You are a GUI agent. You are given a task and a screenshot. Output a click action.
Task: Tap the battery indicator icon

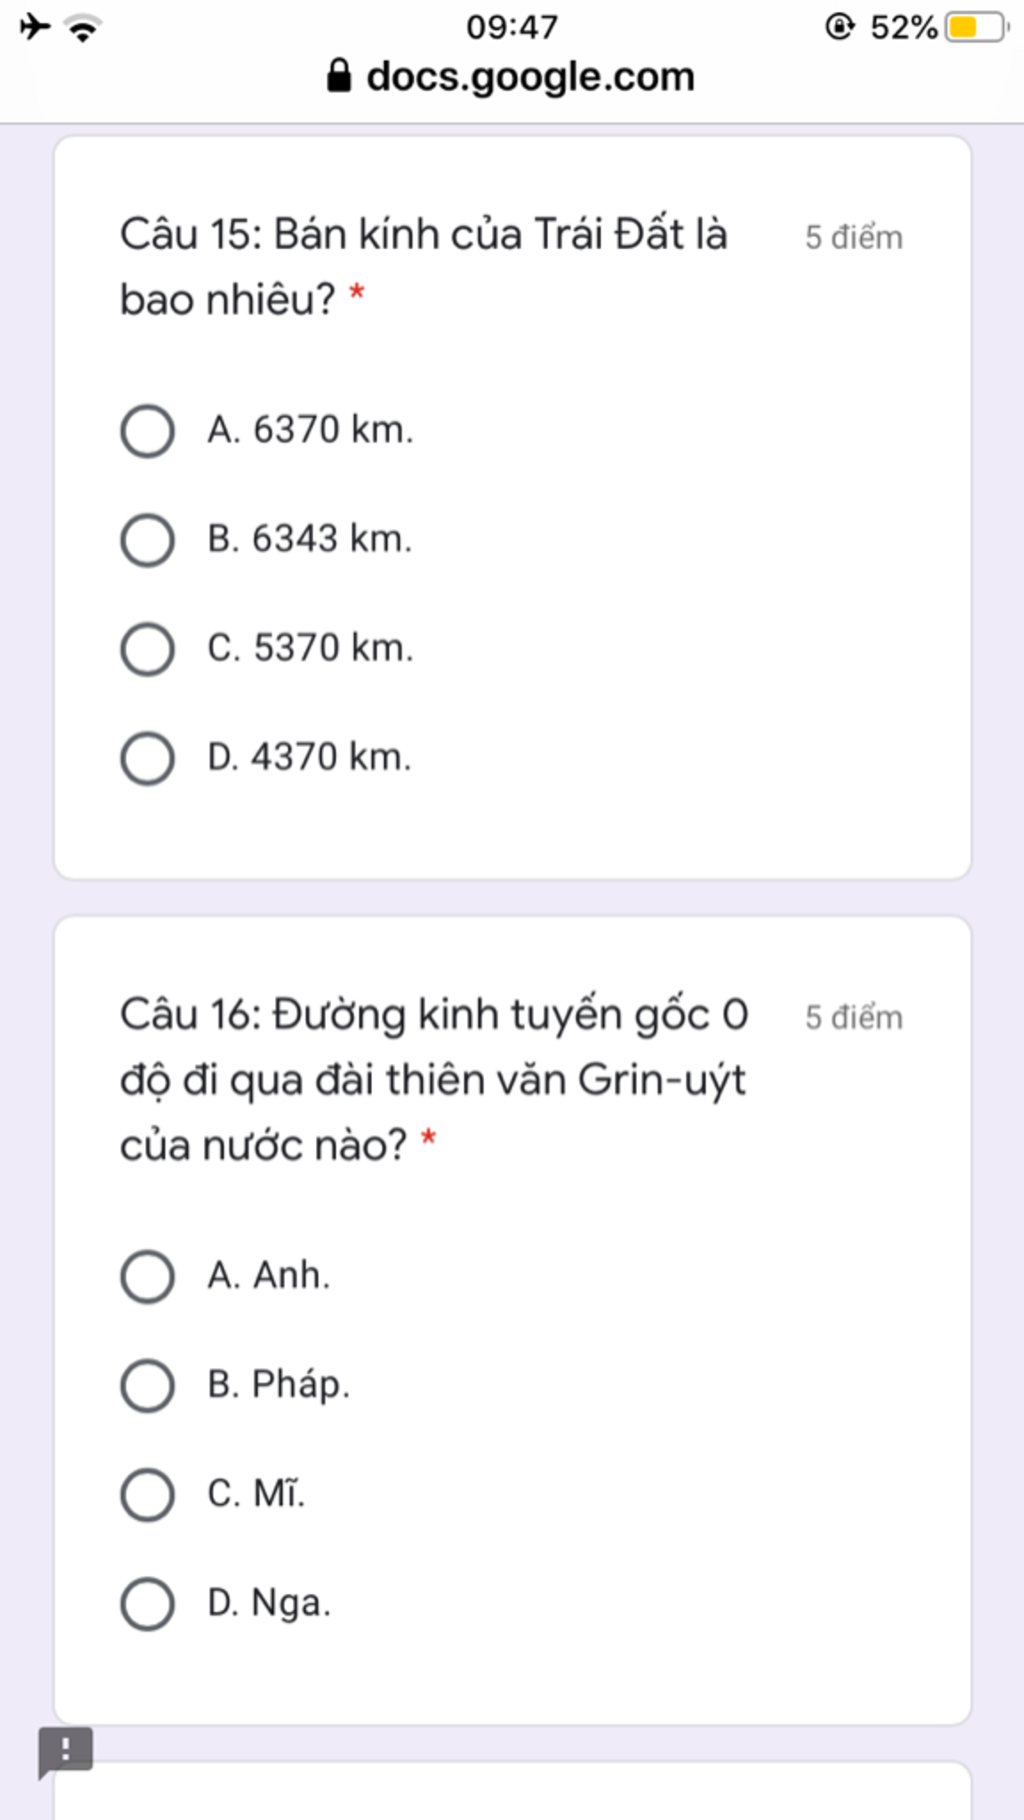coord(977,27)
